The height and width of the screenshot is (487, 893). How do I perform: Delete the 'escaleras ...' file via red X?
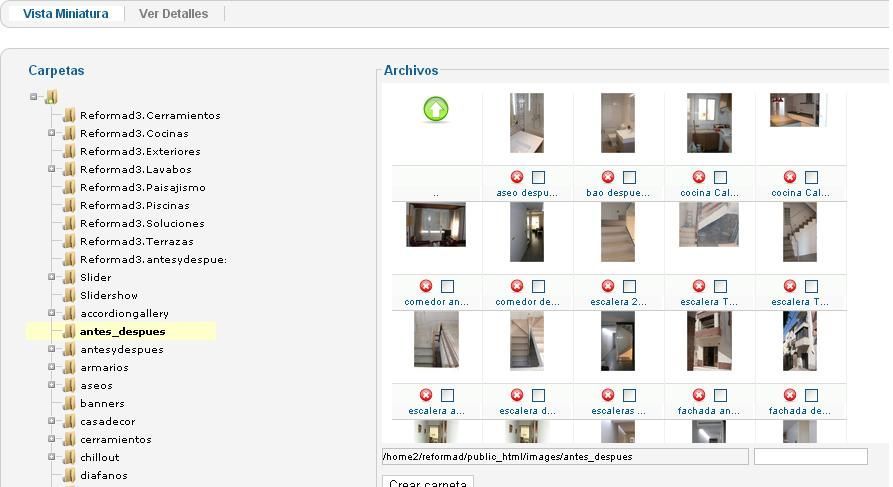point(608,395)
